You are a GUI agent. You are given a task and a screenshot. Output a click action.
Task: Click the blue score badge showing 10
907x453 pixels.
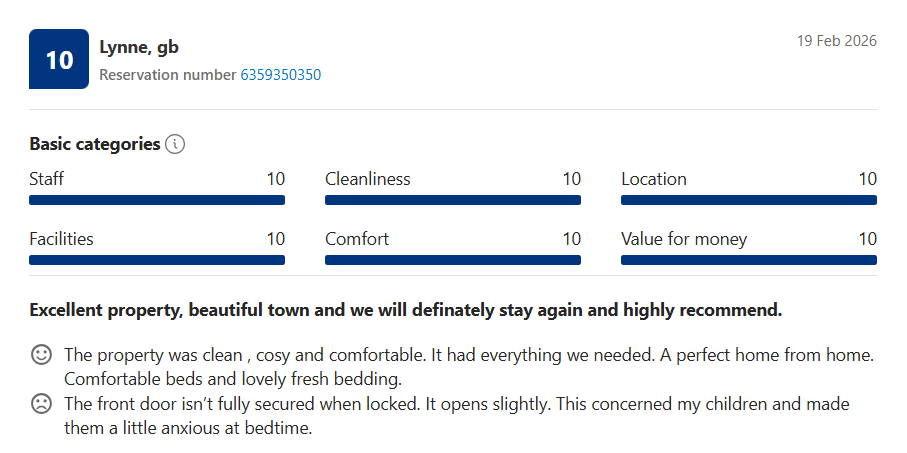(x=59, y=59)
